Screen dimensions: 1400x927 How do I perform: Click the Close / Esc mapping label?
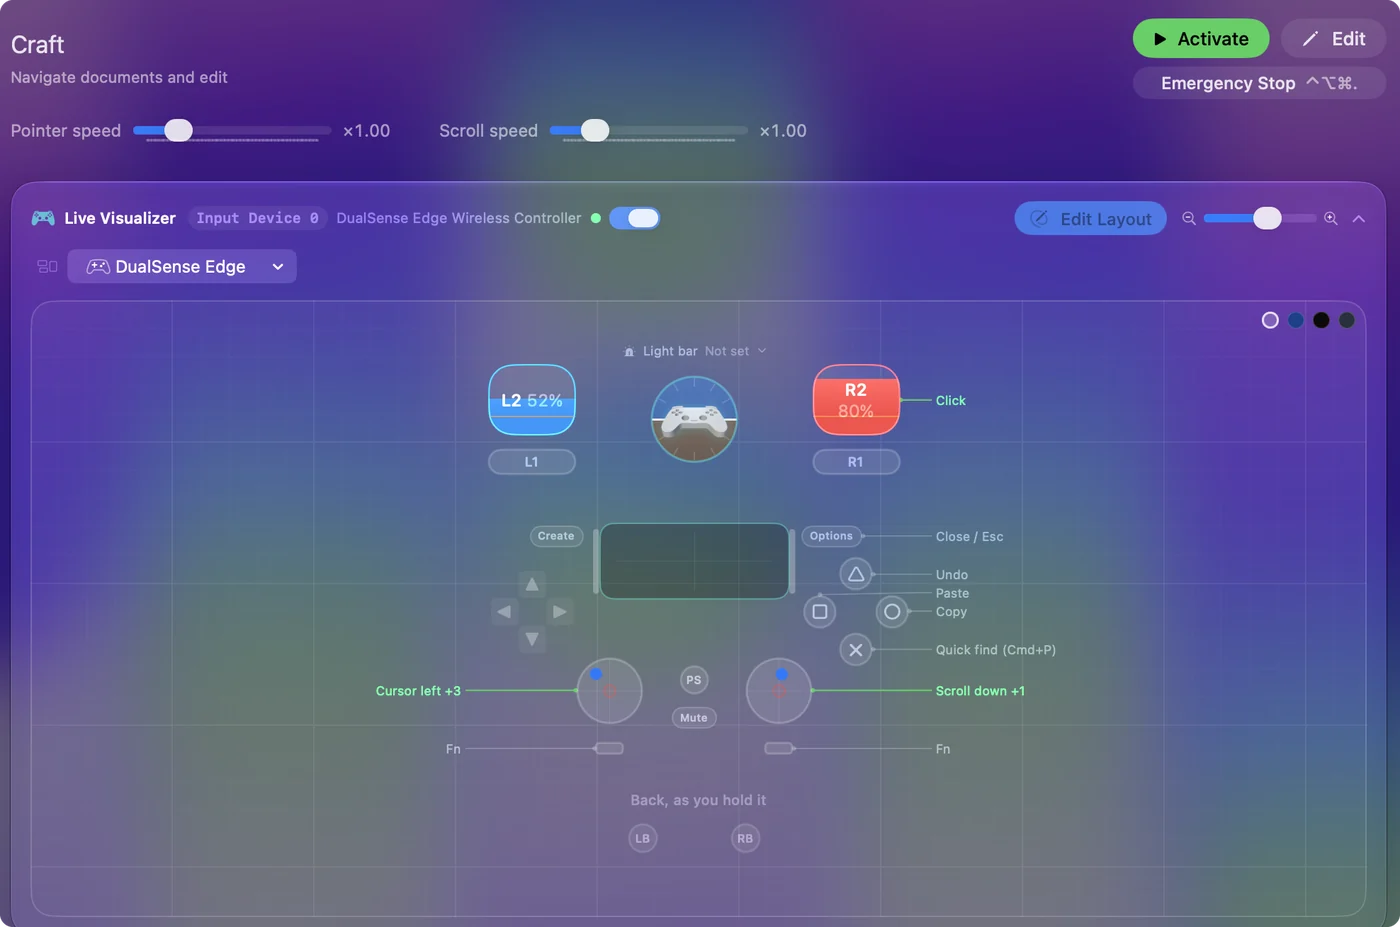click(969, 537)
